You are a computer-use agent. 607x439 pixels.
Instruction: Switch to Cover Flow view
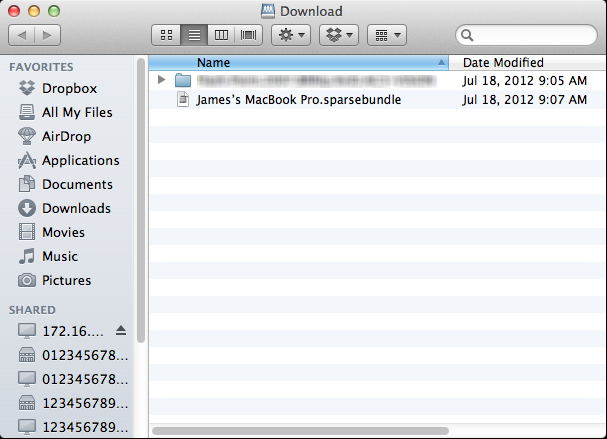248,35
